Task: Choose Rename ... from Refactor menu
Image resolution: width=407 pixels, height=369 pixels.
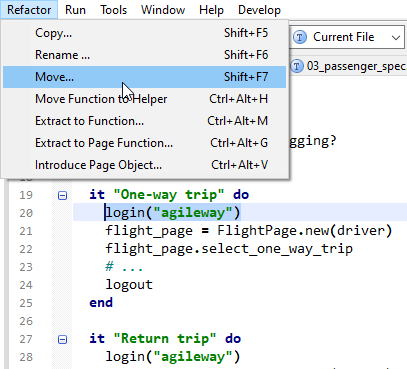Action: pos(145,55)
